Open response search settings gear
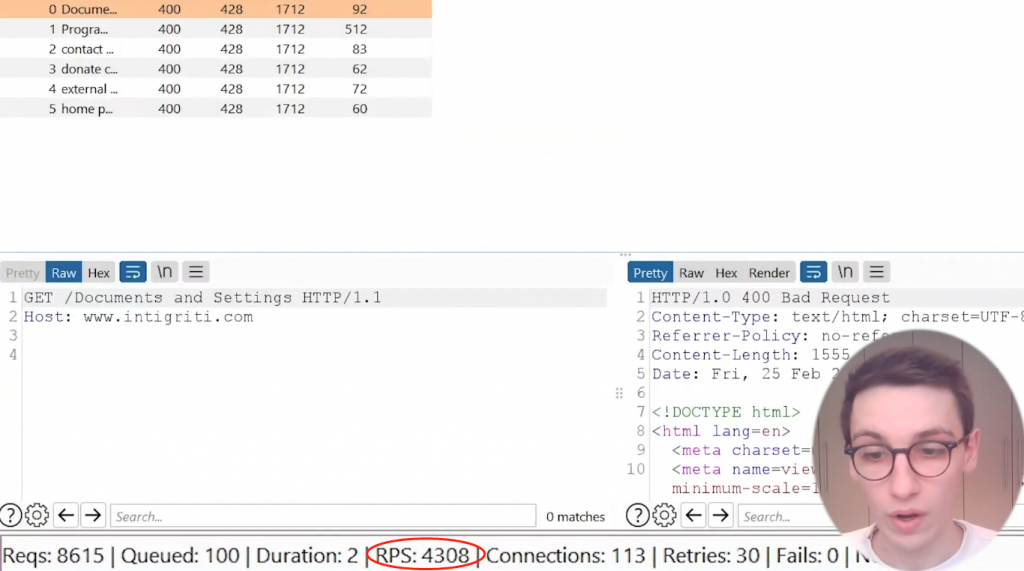1024x571 pixels. [x=664, y=515]
